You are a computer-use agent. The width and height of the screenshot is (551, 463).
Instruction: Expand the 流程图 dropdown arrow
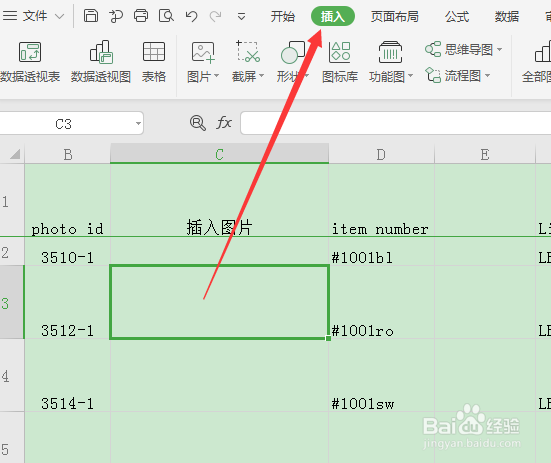(x=487, y=76)
